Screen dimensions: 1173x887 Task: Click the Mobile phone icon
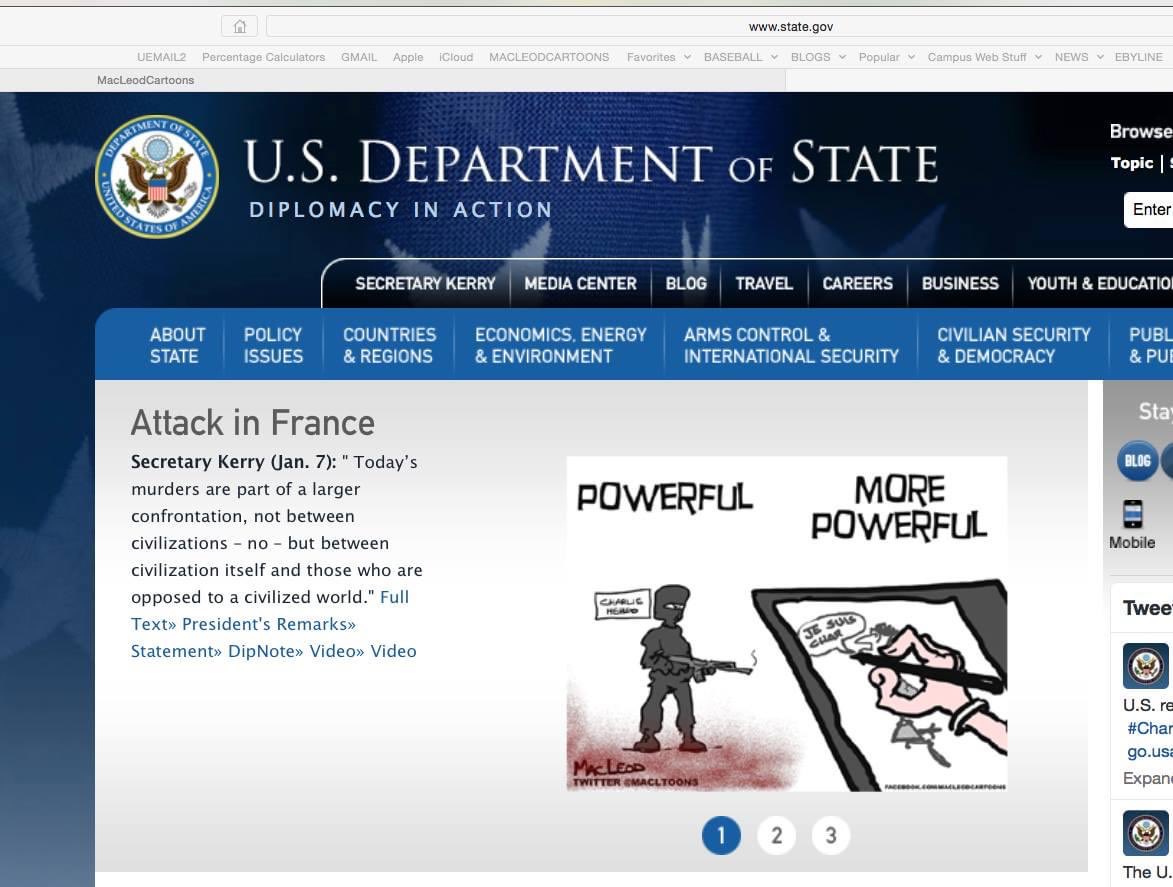[x=1133, y=515]
